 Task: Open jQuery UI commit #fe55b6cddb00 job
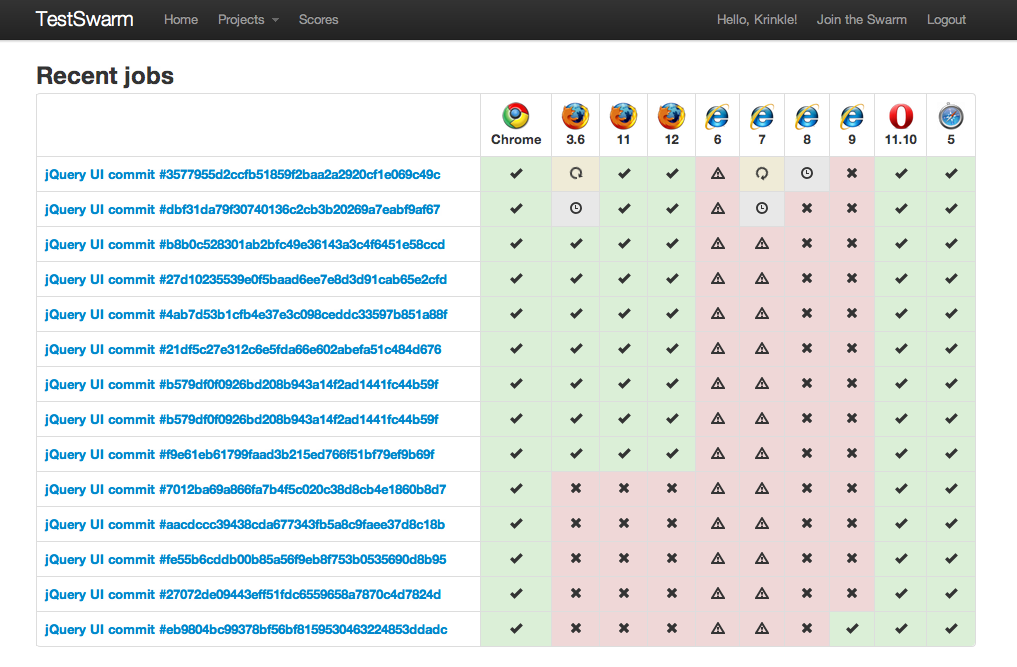click(245, 560)
